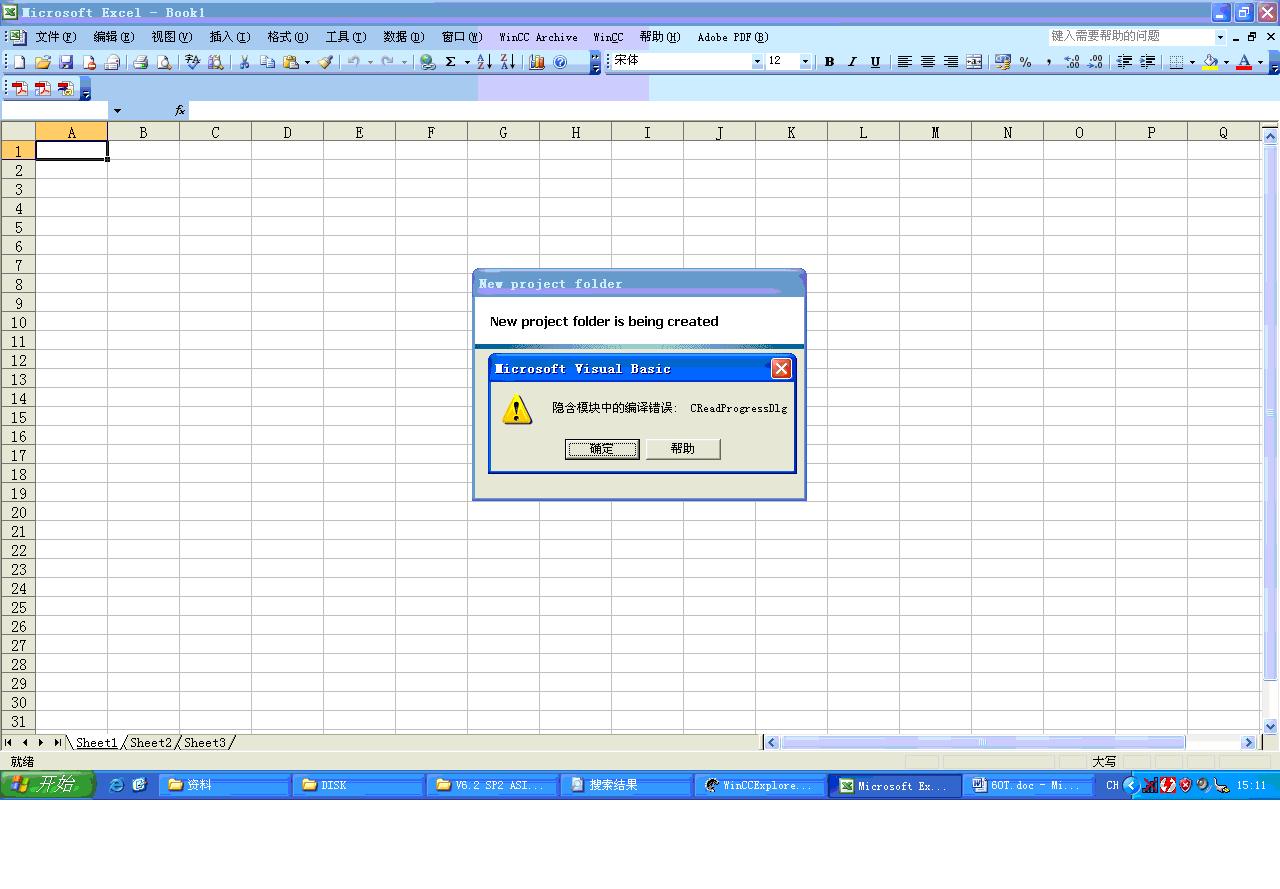Click the New blank workbook icon
This screenshot has height=889, width=1280.
point(19,62)
